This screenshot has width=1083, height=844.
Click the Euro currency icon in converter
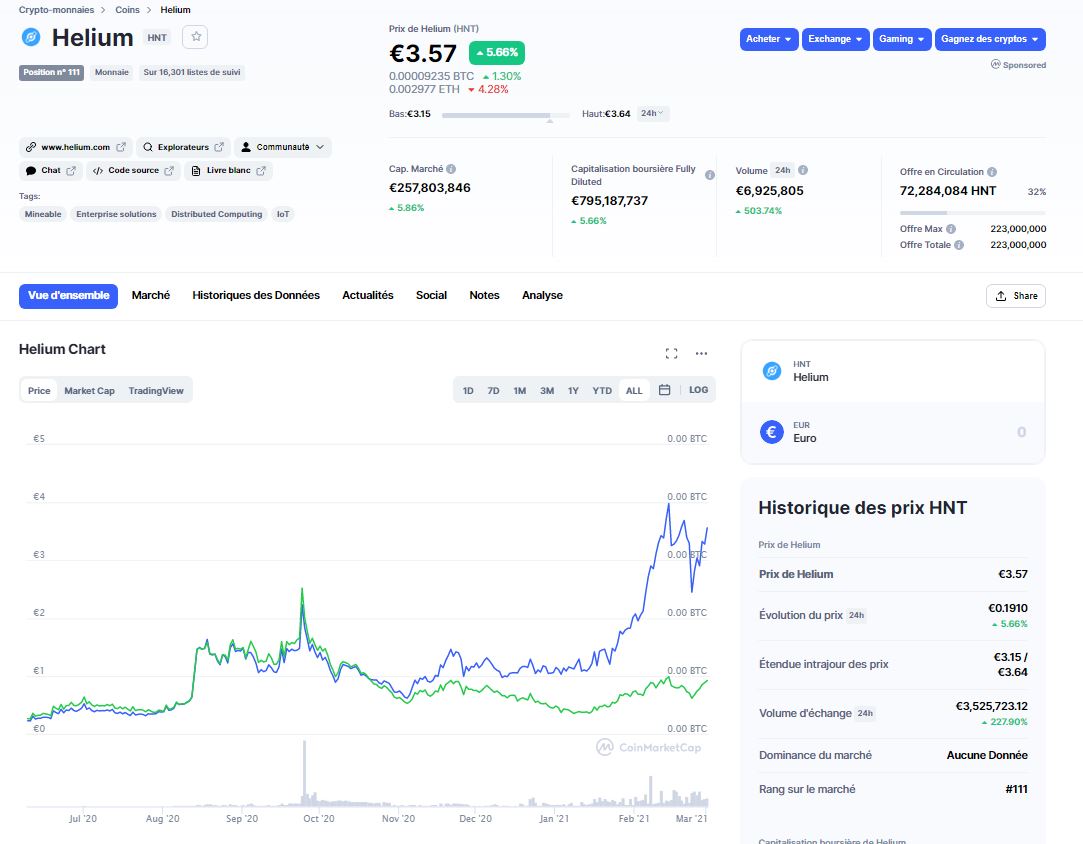point(771,432)
